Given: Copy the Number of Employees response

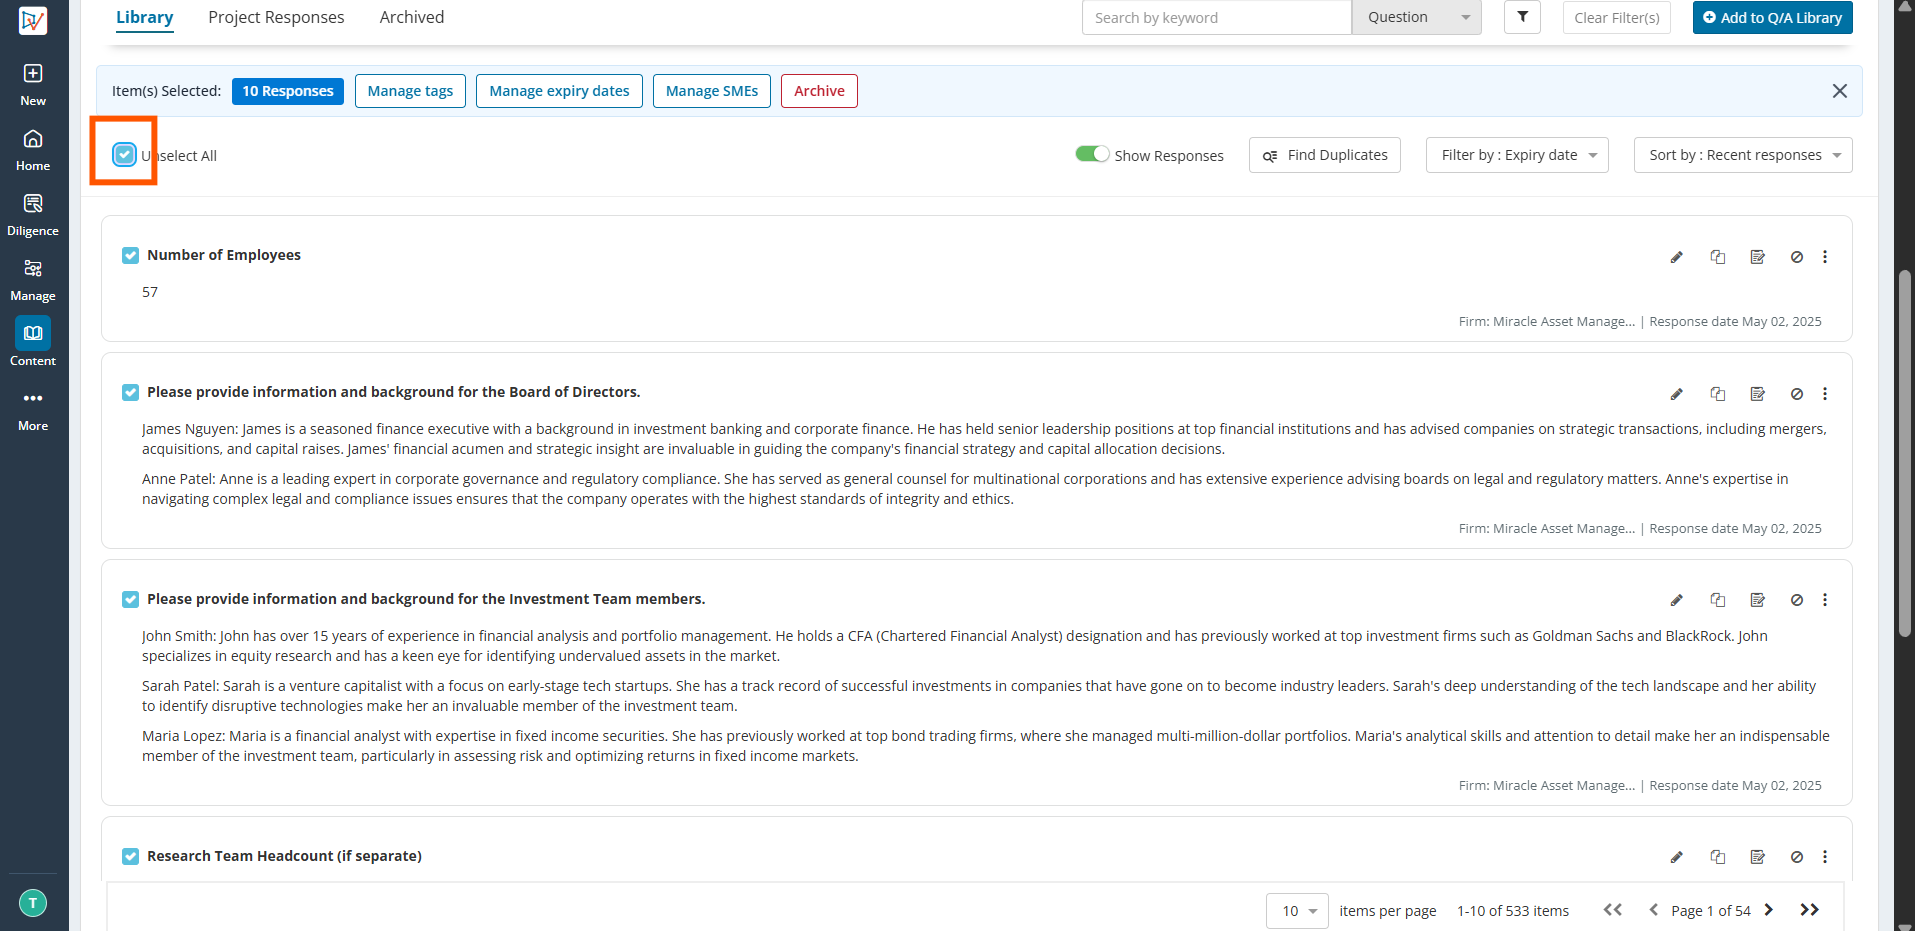Looking at the screenshot, I should click(1718, 257).
